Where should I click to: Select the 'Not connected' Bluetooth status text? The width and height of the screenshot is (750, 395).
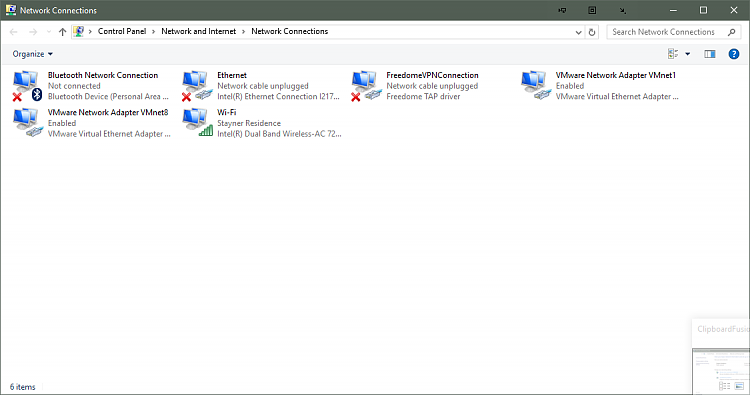pos(74,86)
